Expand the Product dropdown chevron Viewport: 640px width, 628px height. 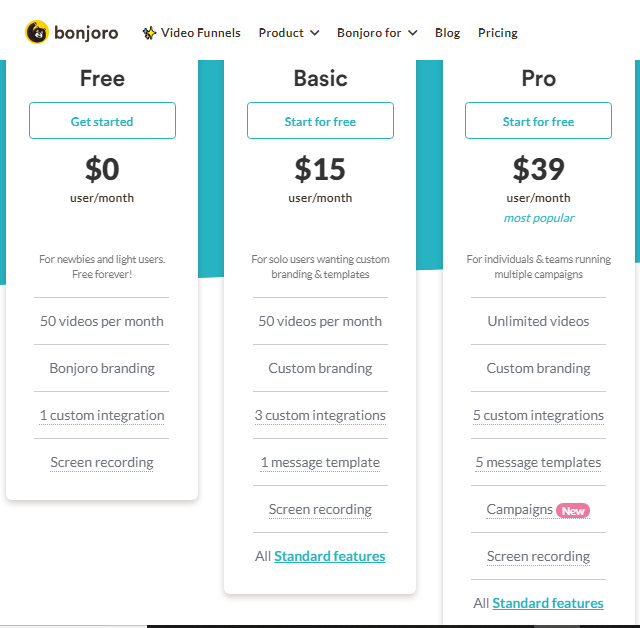[315, 33]
